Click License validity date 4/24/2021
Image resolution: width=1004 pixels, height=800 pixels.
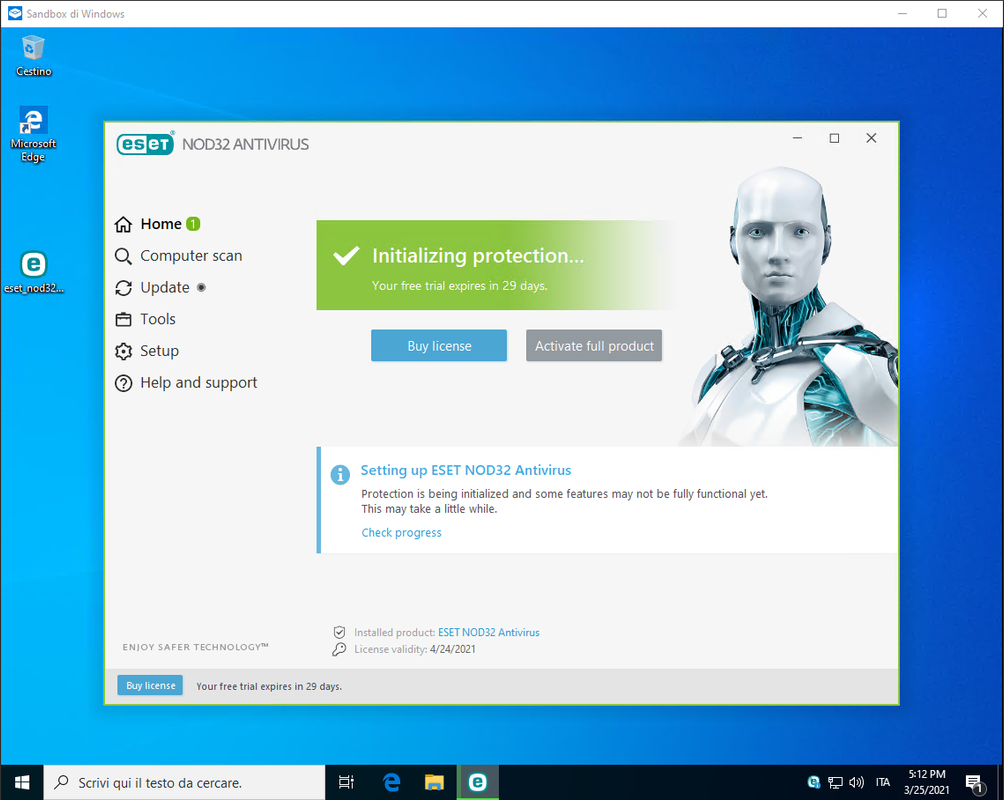(x=453, y=649)
